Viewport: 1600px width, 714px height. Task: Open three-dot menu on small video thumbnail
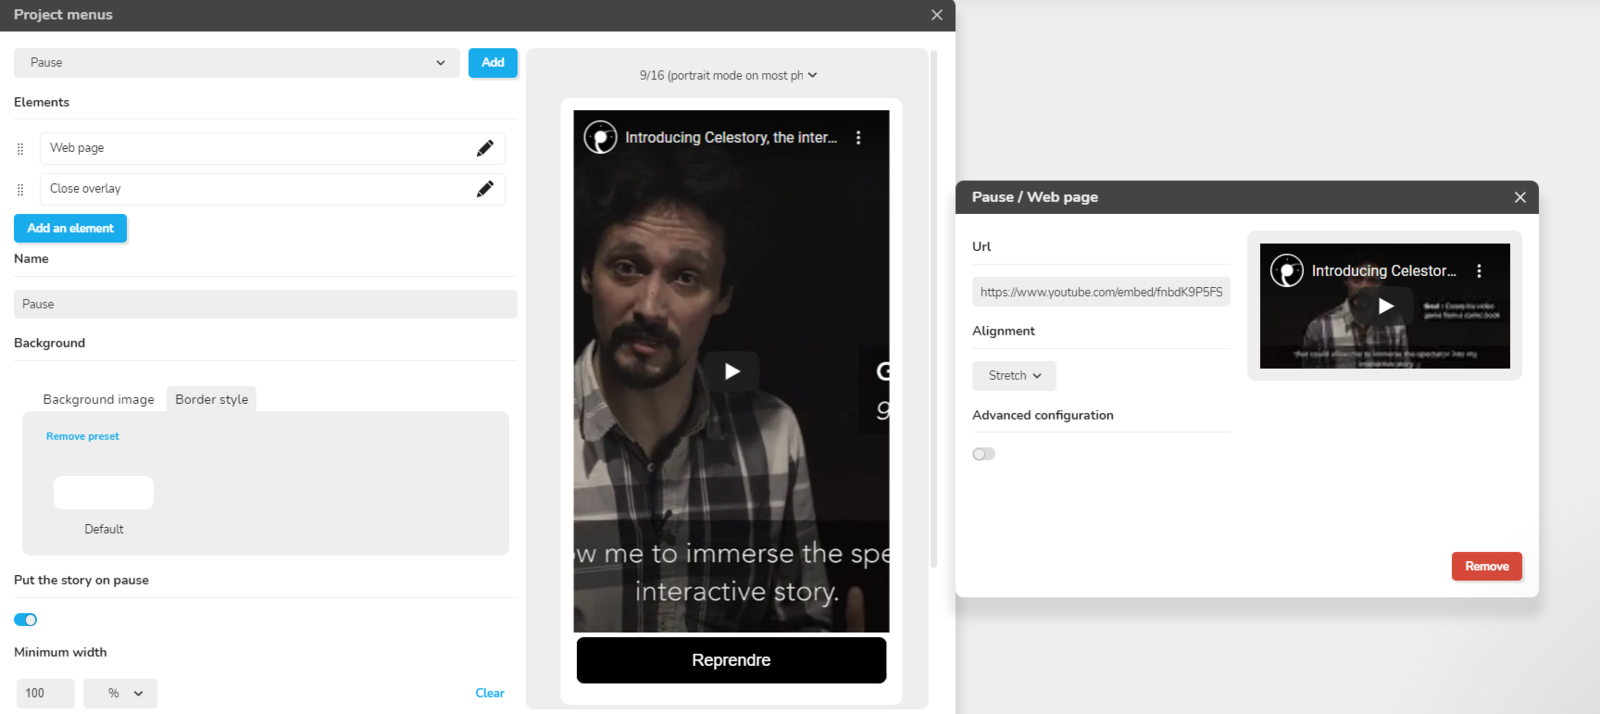pos(1479,271)
